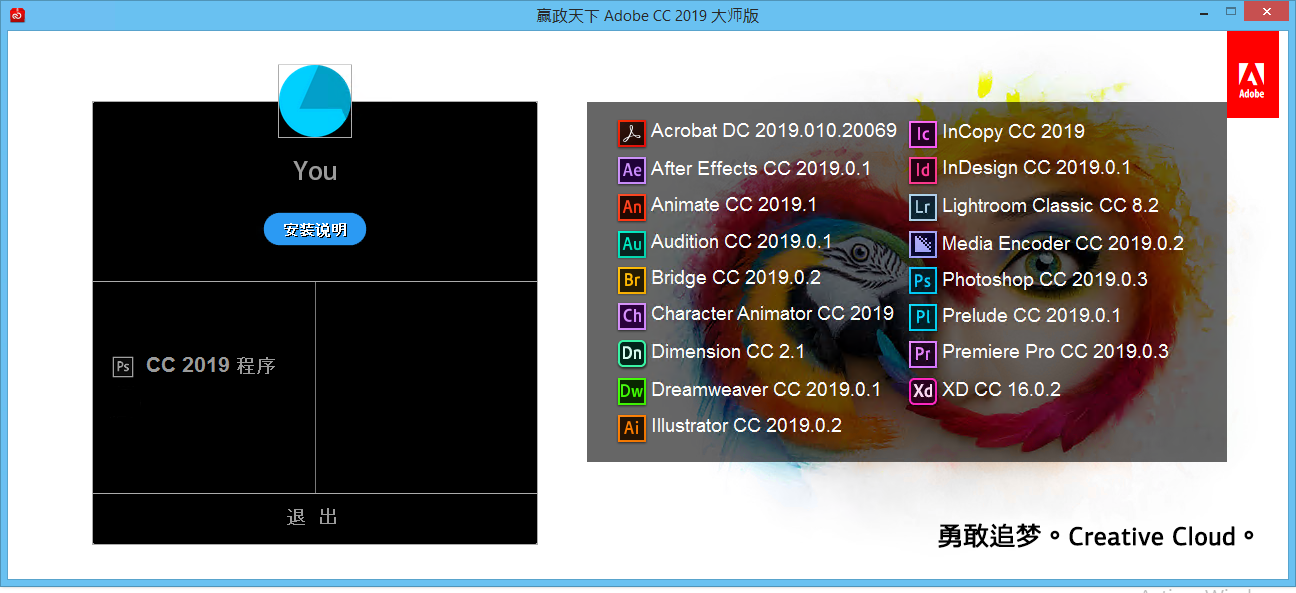Click the small Ps icon beside CC 2019 程序
The width and height of the screenshot is (1296, 593).
point(123,367)
